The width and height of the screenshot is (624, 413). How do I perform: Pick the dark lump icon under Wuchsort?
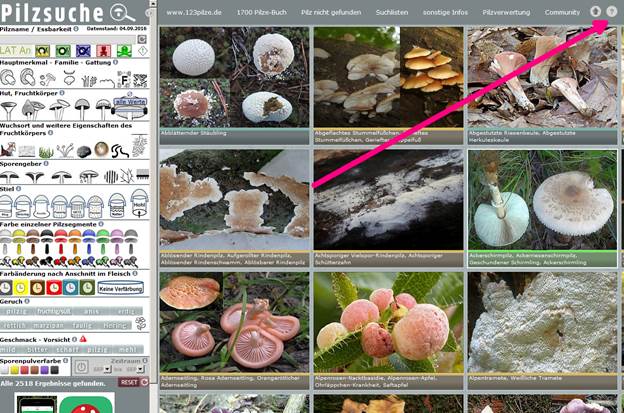(84, 152)
